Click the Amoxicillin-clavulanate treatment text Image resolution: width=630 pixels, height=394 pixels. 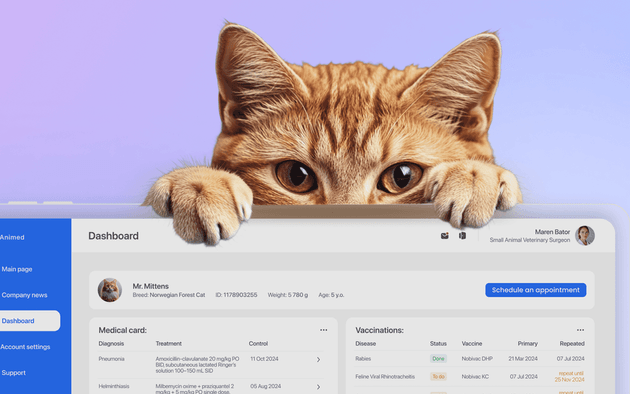(197, 365)
